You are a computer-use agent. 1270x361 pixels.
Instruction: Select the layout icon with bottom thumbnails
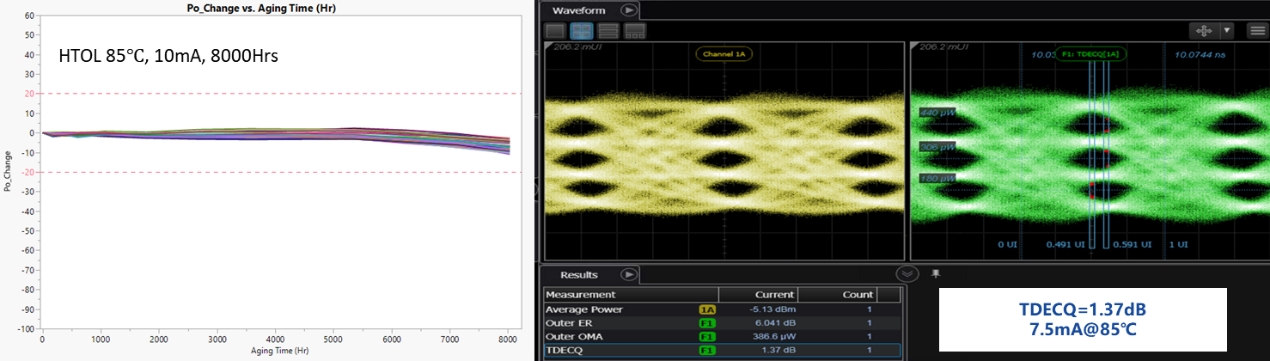tap(634, 31)
